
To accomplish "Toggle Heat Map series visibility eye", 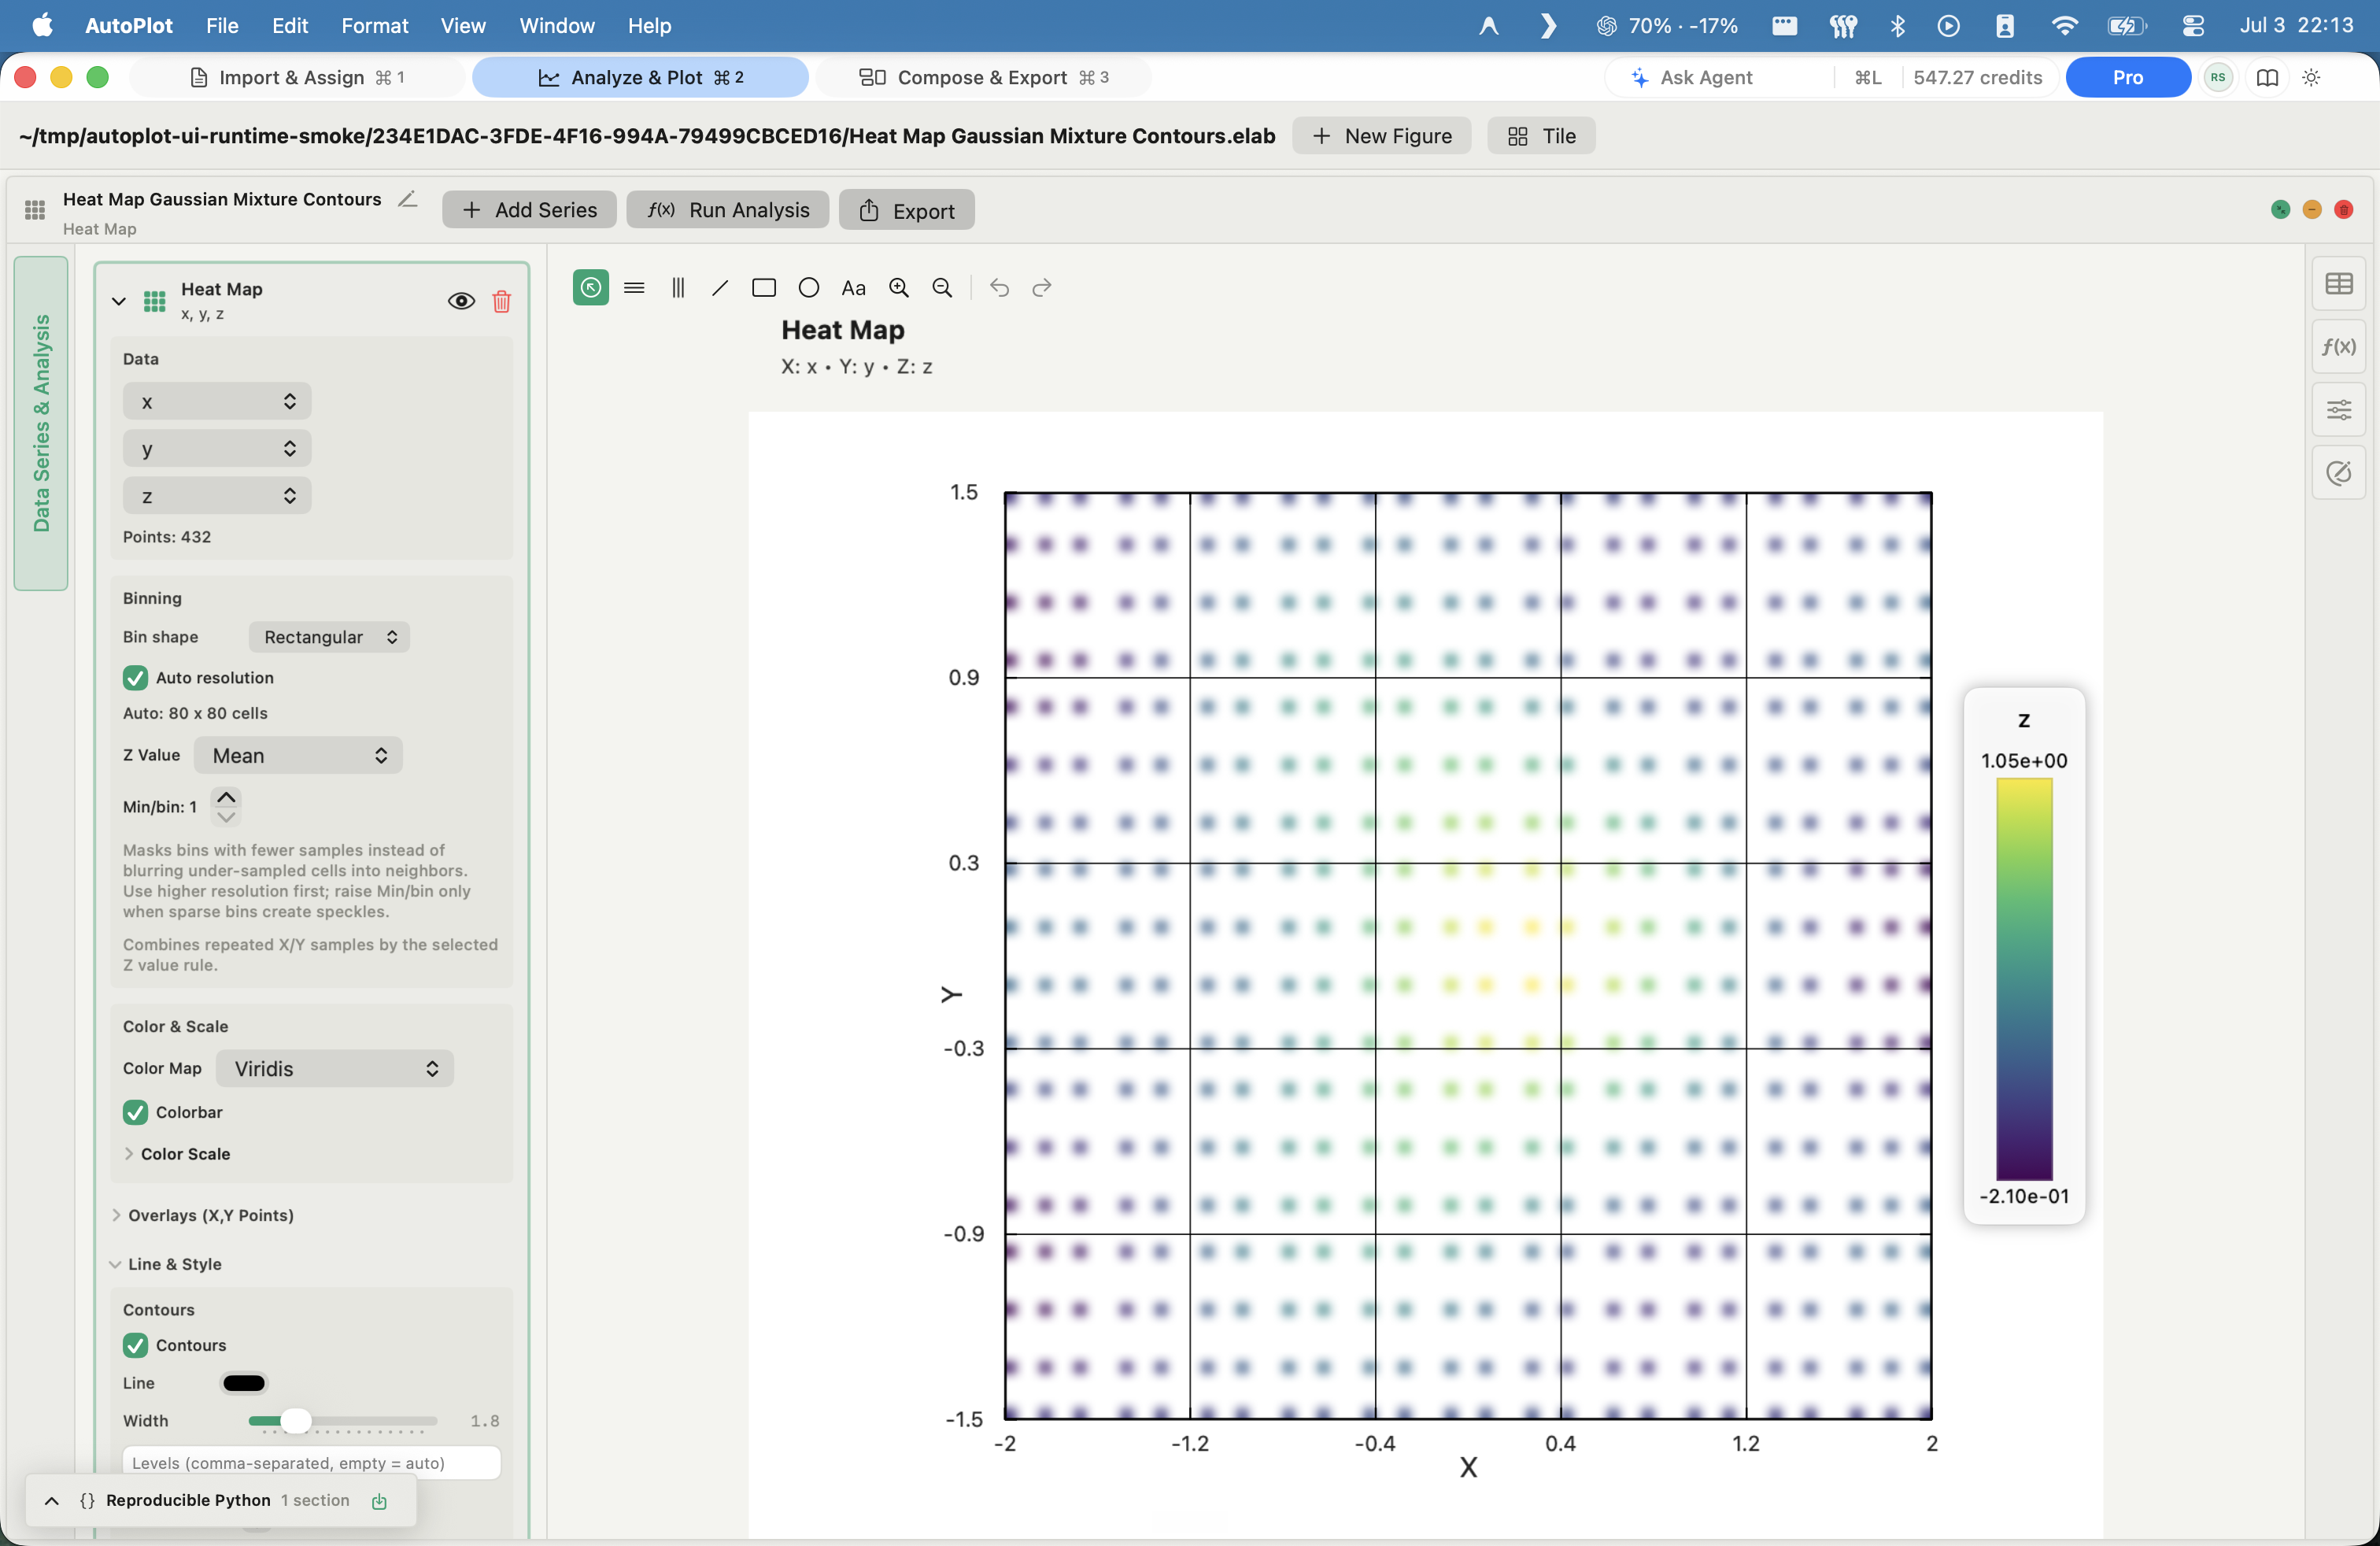I will click(x=461, y=301).
